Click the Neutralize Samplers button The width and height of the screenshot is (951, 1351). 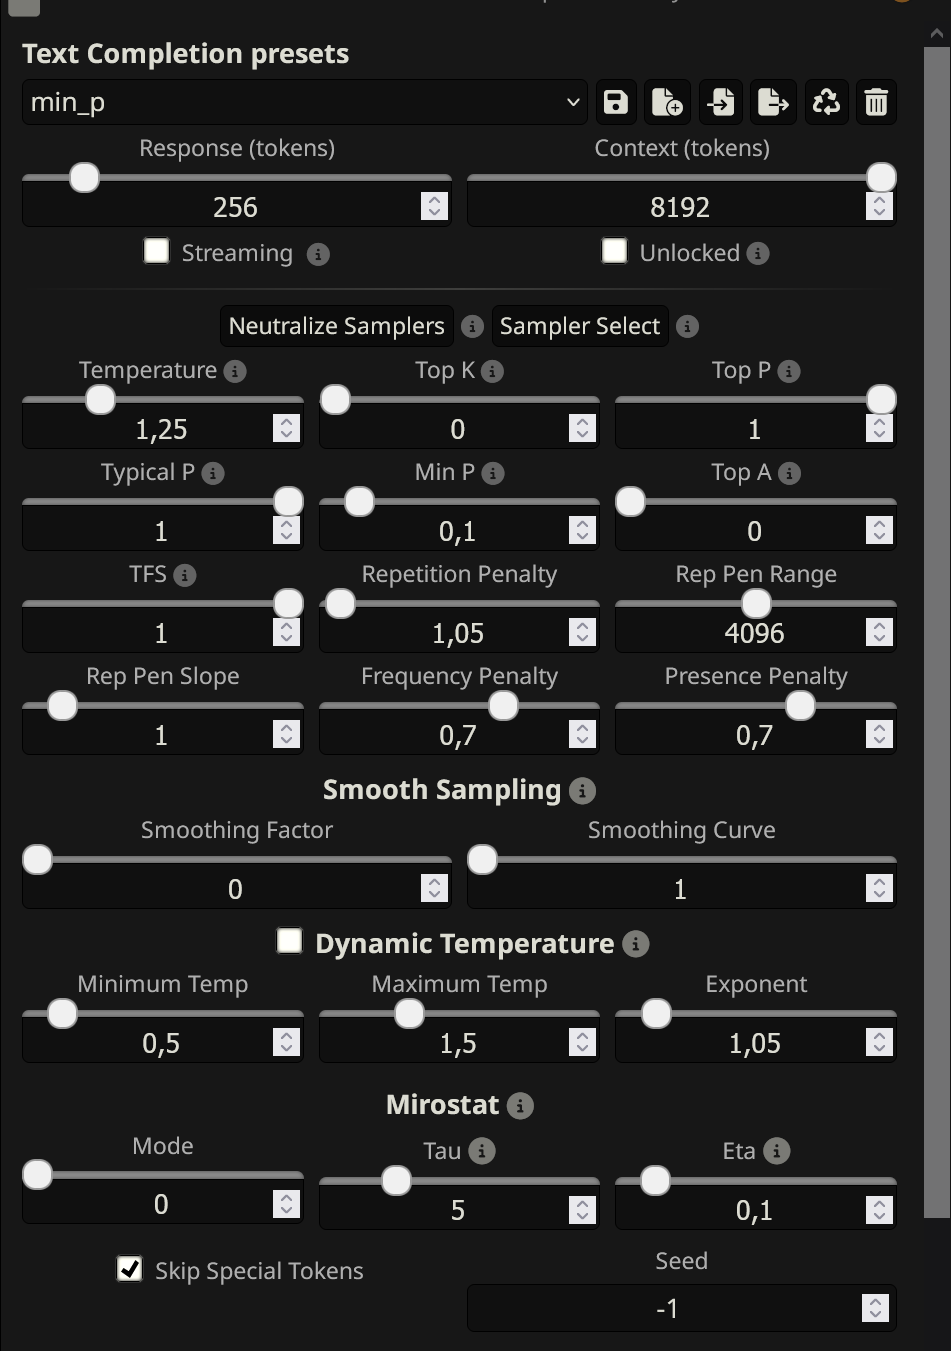[x=336, y=326]
